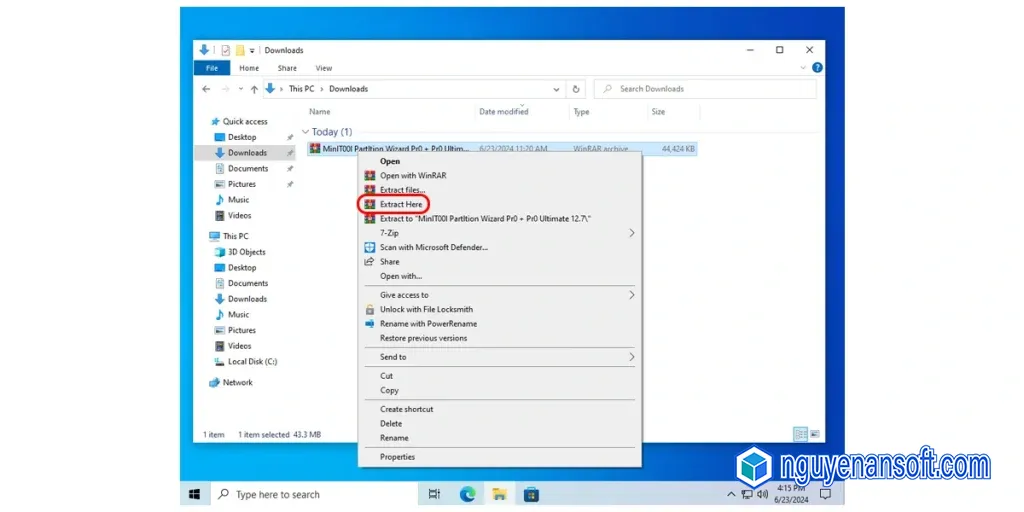Open Microsoft Store taskbar icon
The height and width of the screenshot is (512, 1024).
point(532,494)
